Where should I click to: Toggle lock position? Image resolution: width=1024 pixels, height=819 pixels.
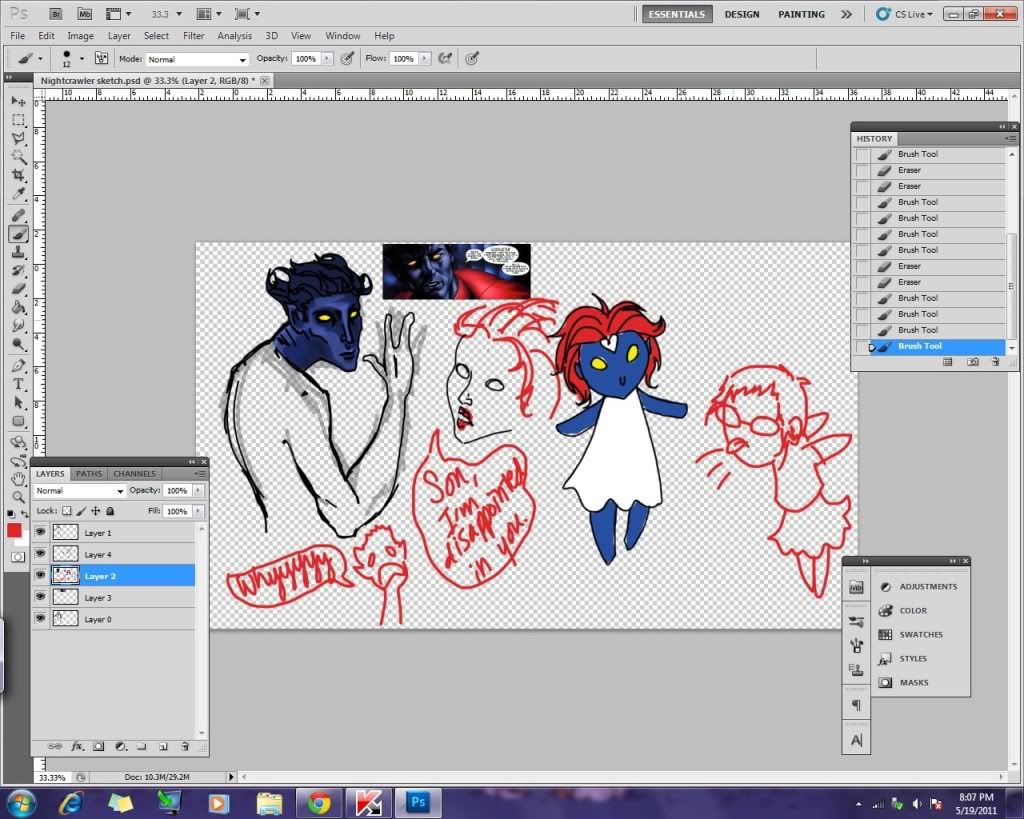(x=95, y=511)
